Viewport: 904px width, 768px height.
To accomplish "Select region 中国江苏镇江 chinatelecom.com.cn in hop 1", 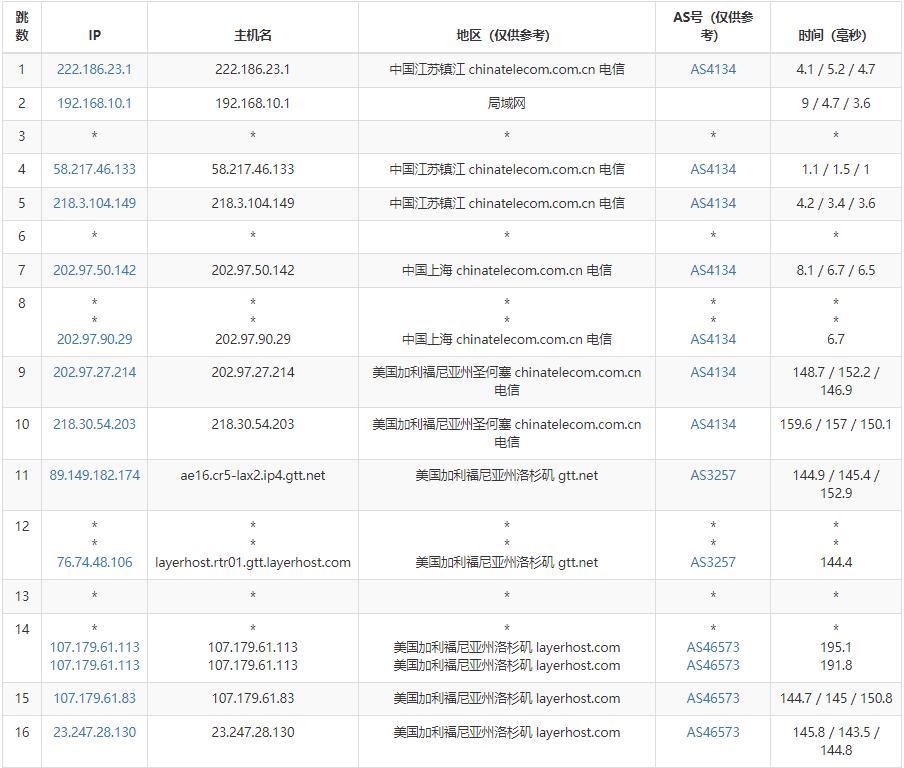I will (506, 70).
